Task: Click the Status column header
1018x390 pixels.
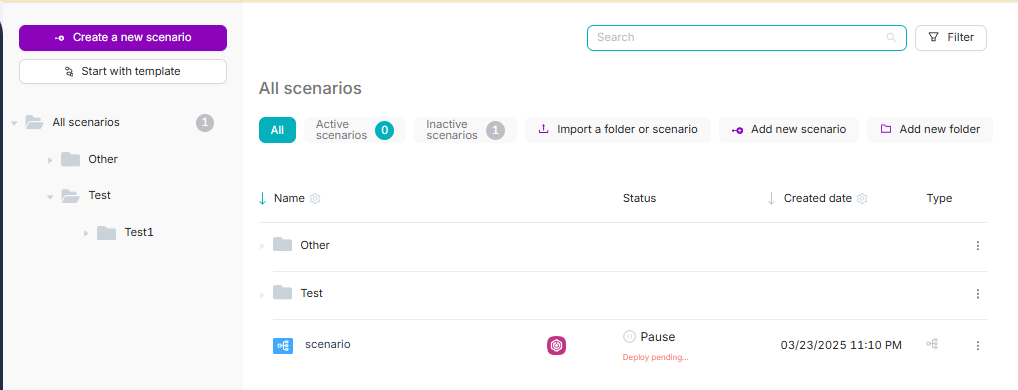Action: [639, 199]
